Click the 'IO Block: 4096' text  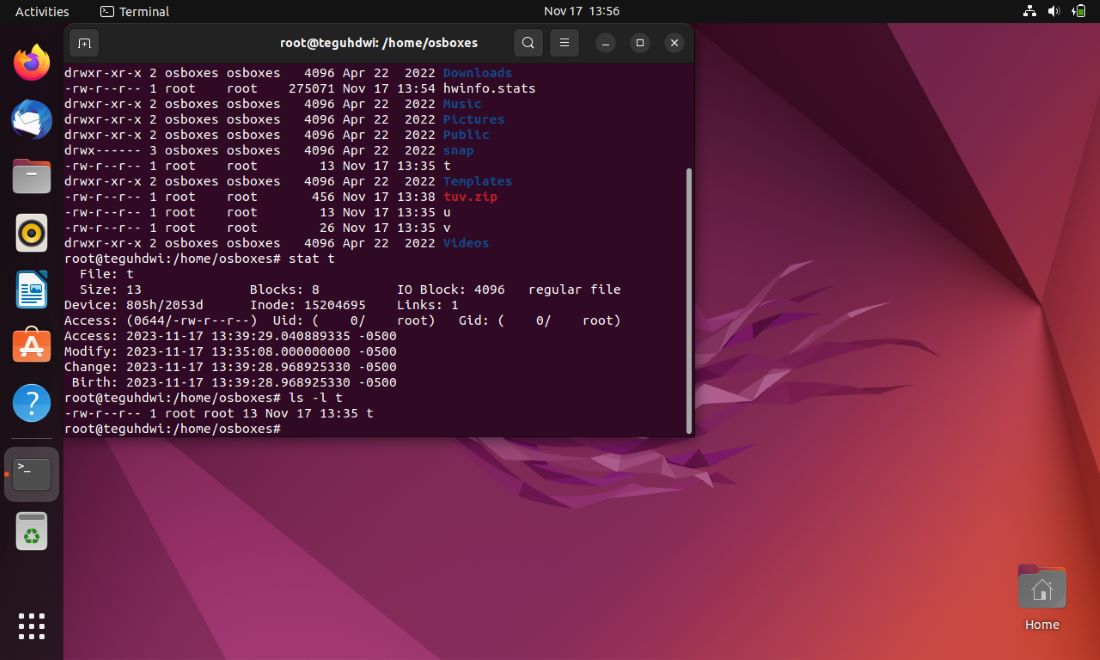(x=450, y=290)
